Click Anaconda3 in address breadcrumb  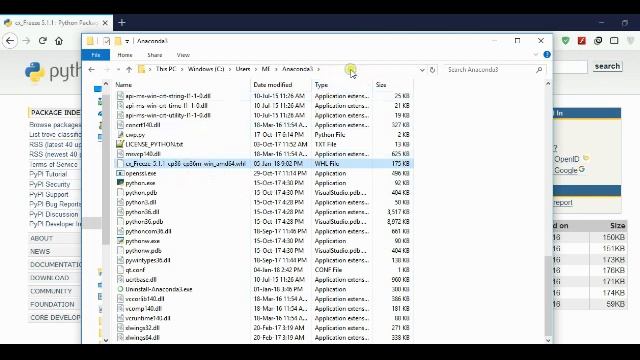pos(297,69)
